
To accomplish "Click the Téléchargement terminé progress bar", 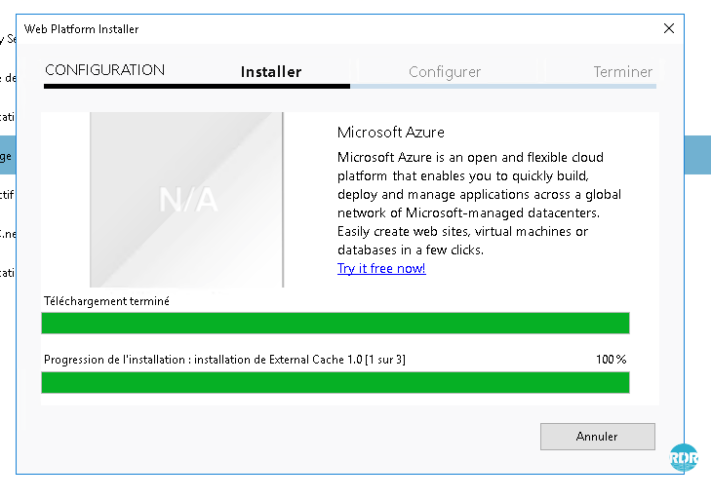I will click(x=336, y=323).
